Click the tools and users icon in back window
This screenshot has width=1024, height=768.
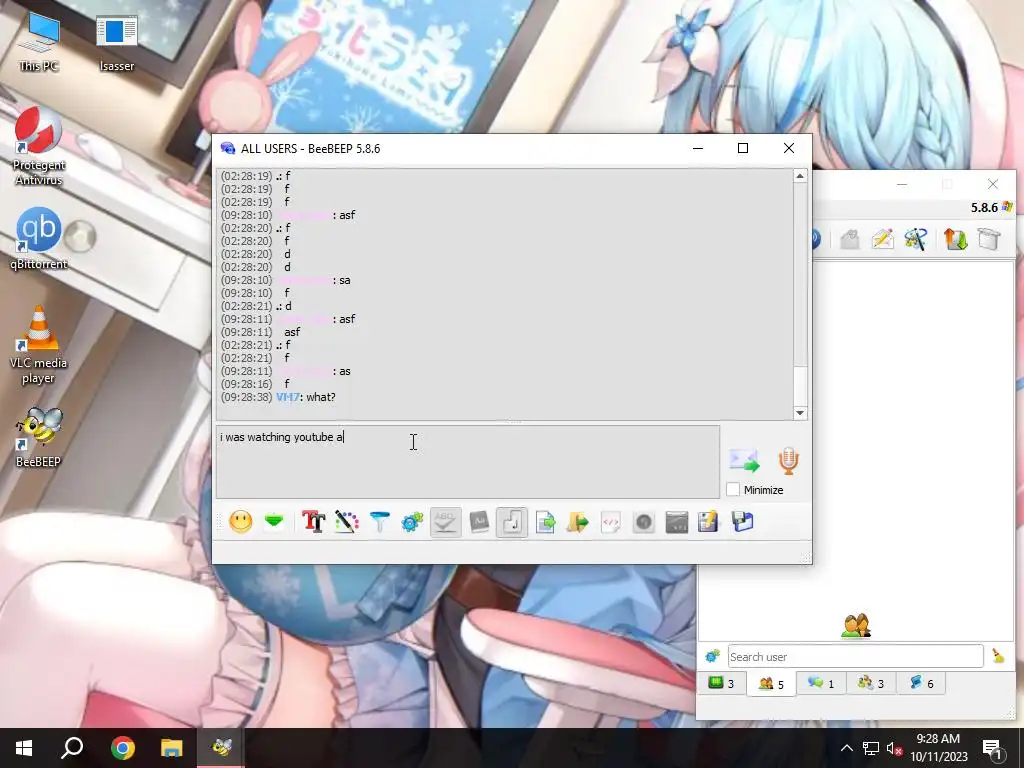click(x=916, y=239)
